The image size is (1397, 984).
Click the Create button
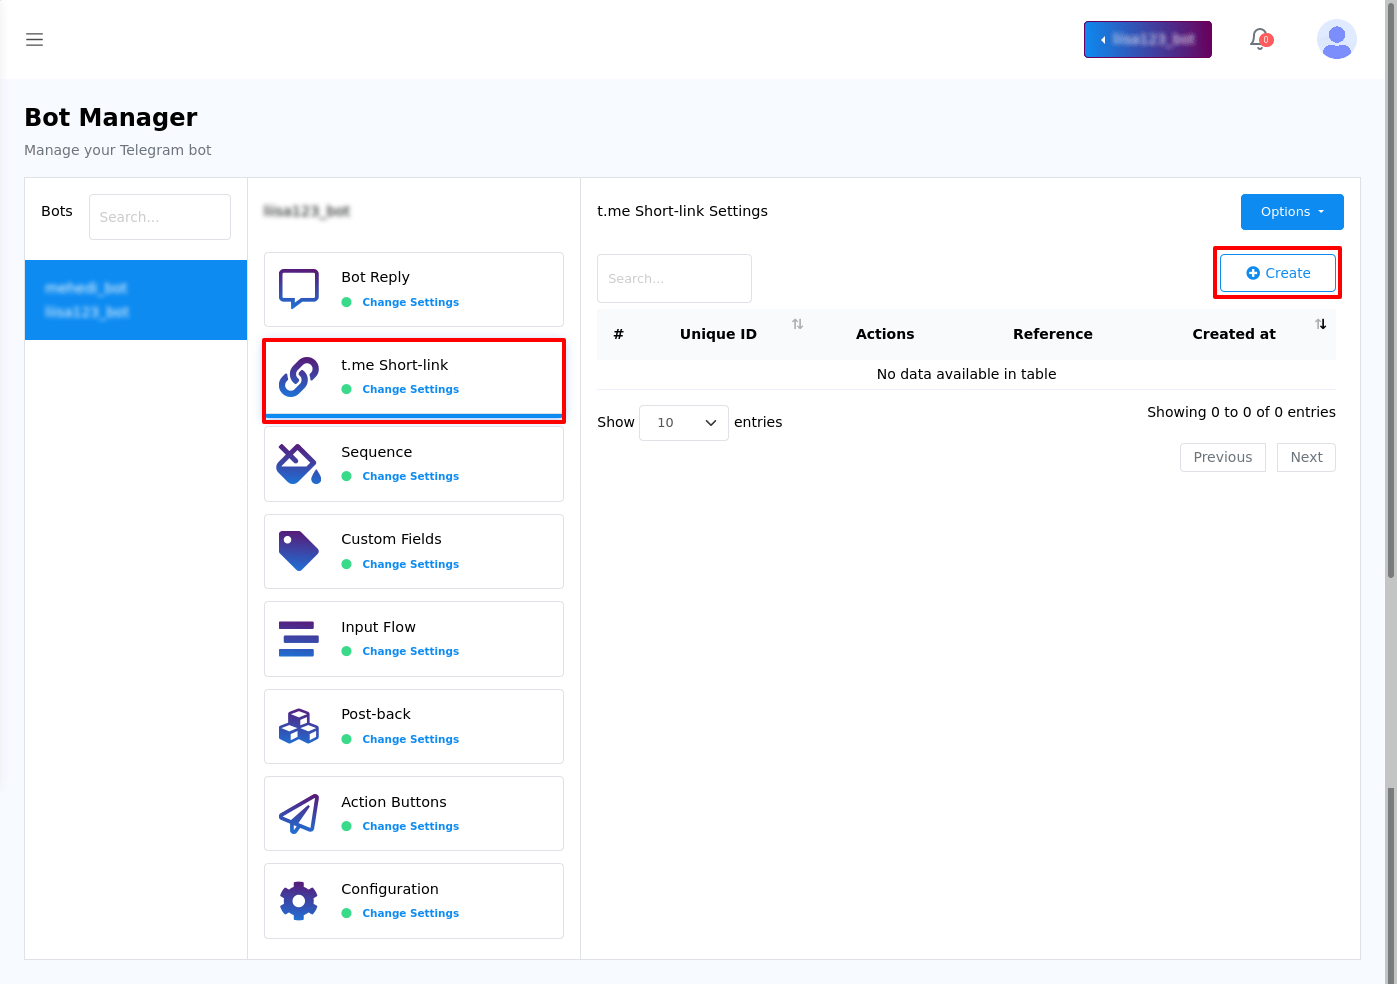[x=1277, y=272]
